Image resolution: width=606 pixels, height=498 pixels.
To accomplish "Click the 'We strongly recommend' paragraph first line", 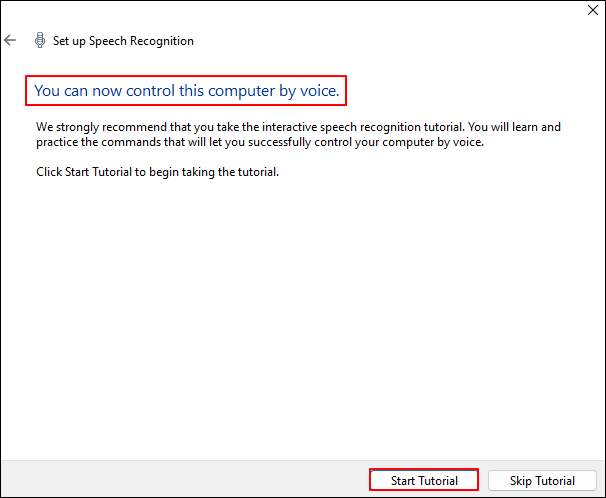I will 297,128.
